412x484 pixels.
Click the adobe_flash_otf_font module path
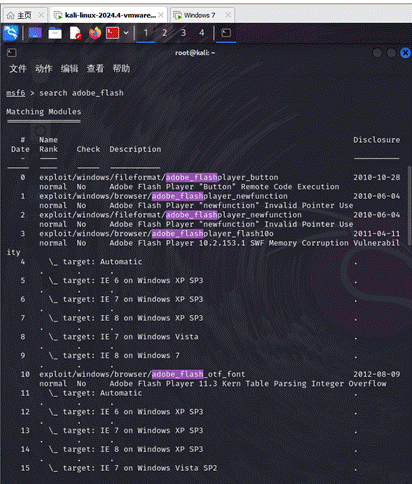[x=142, y=374]
